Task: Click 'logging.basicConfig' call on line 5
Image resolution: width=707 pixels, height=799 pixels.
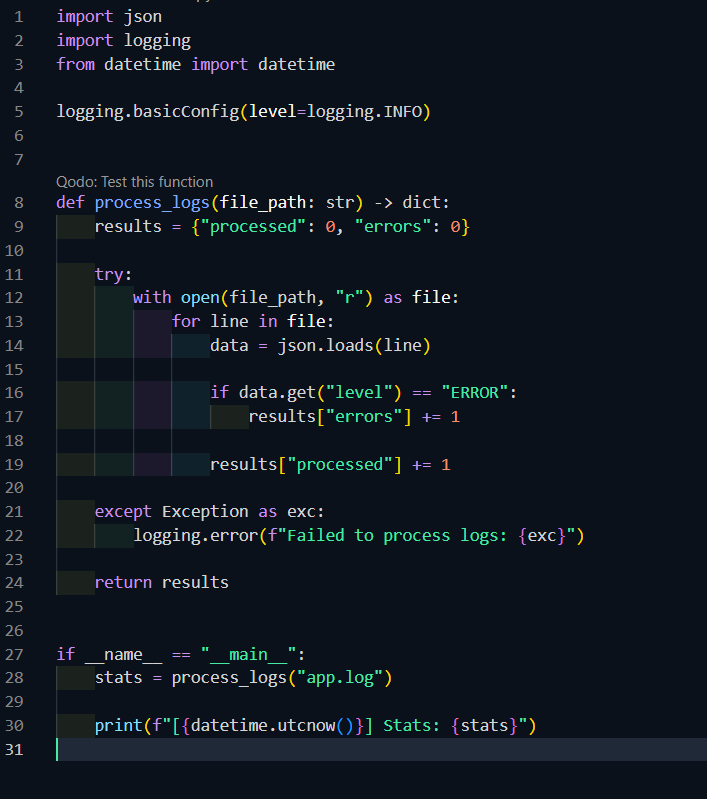Action: 243,112
